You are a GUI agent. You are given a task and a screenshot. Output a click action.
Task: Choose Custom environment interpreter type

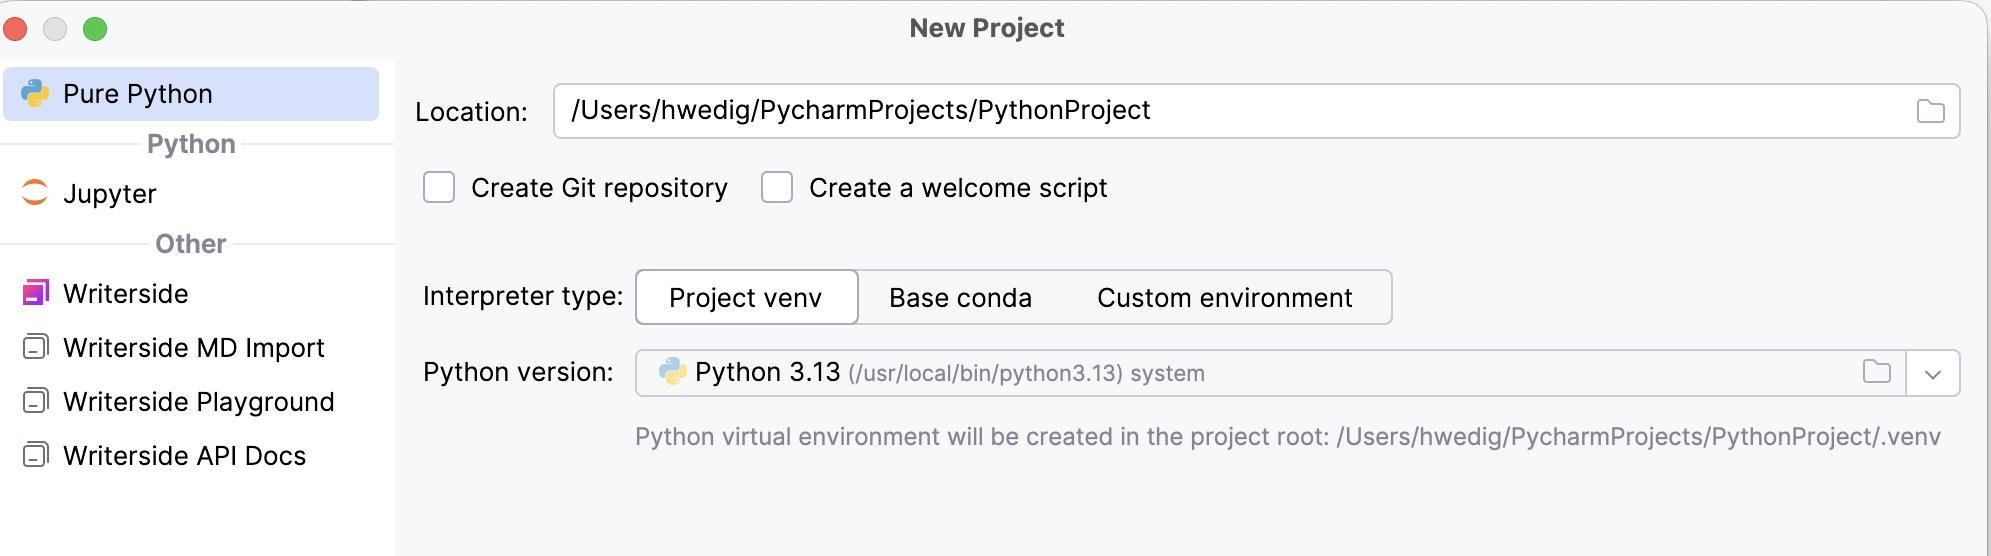[1224, 298]
